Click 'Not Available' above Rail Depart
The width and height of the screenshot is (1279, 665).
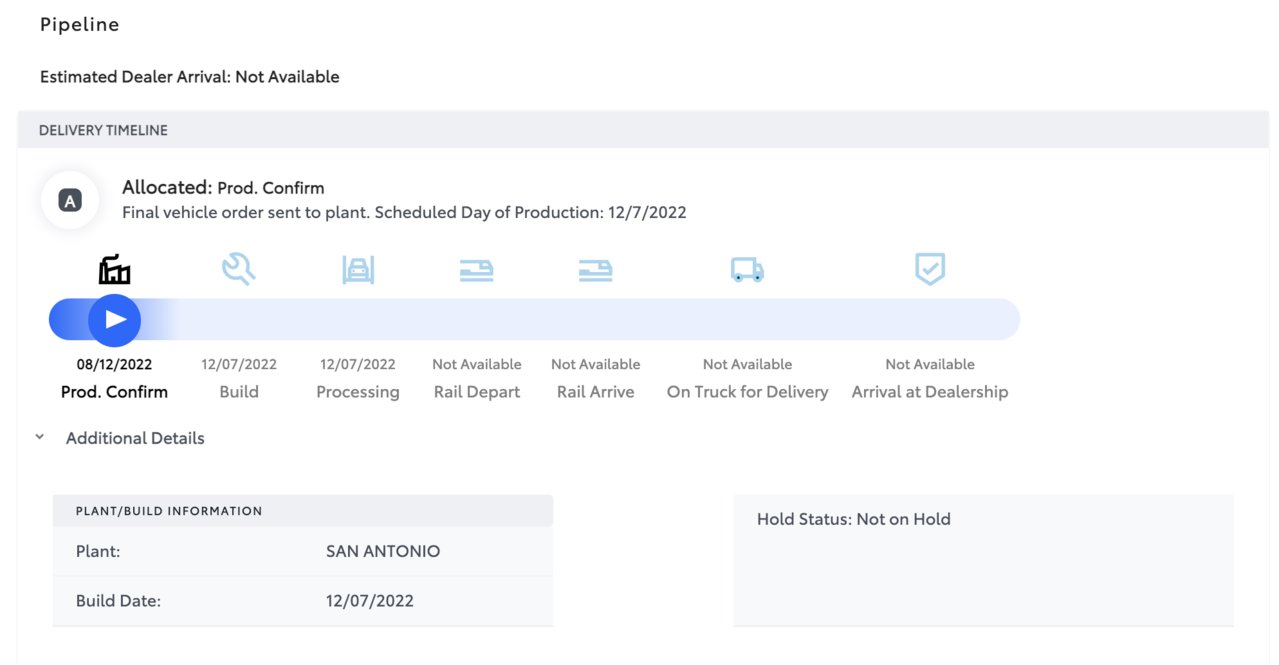coord(477,364)
